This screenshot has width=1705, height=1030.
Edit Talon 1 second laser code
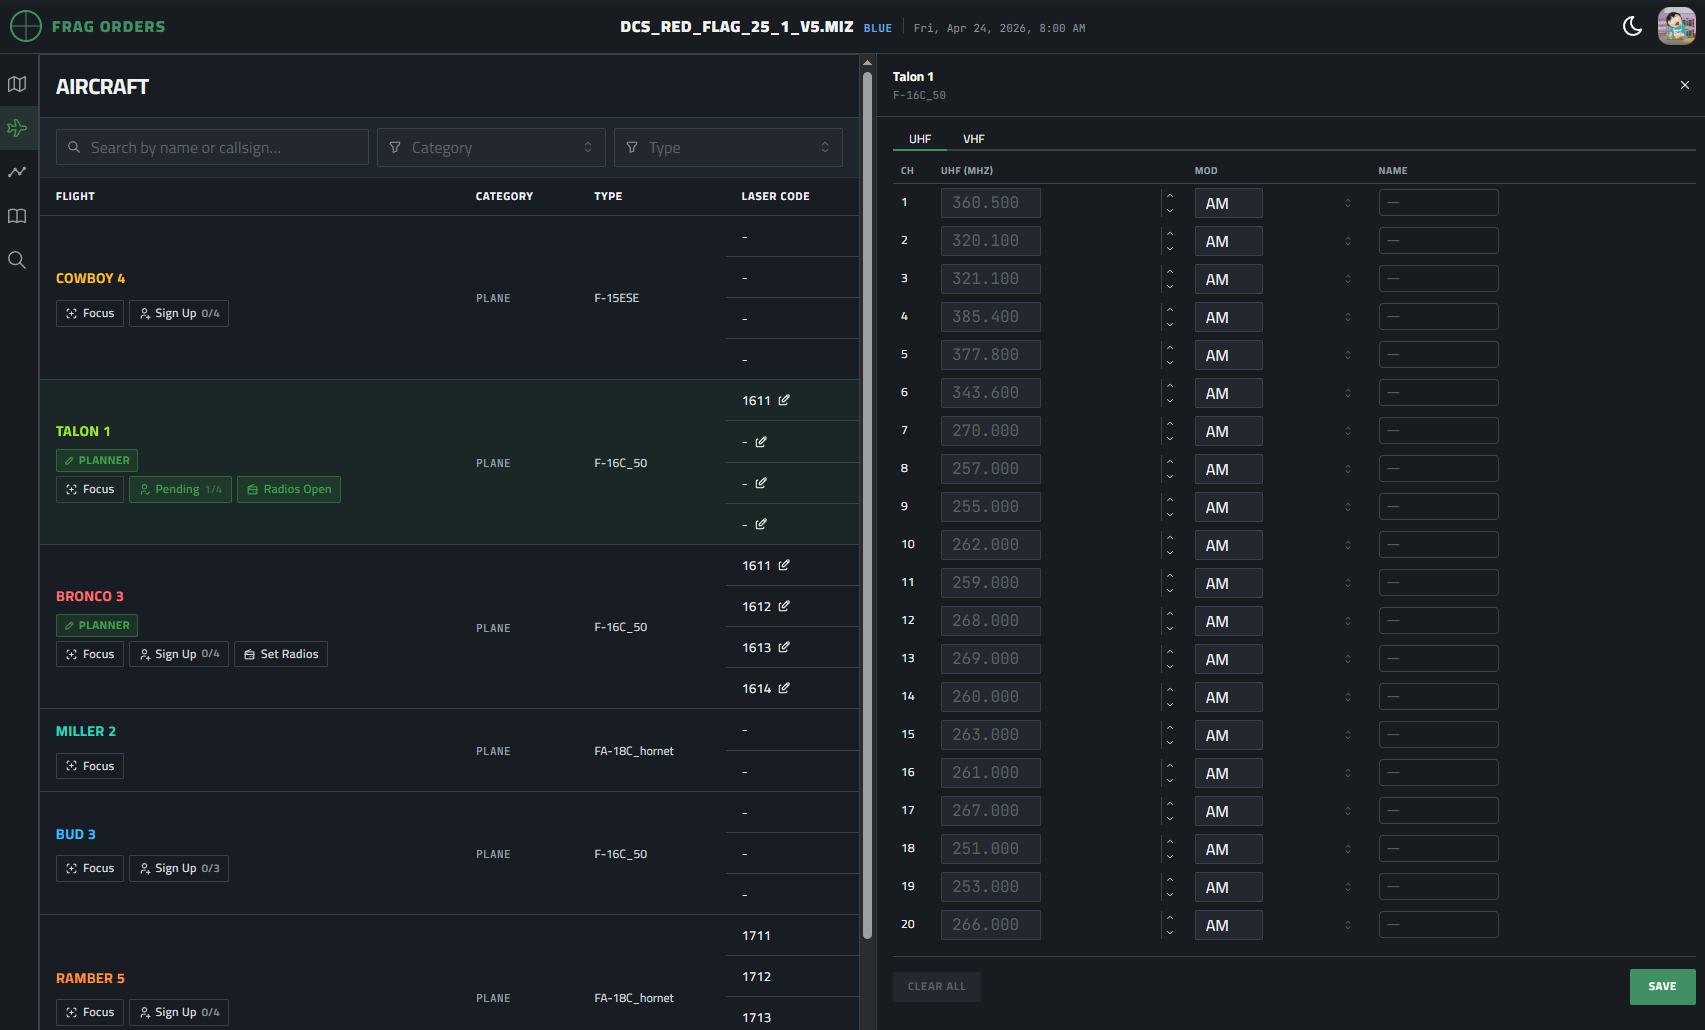point(761,441)
